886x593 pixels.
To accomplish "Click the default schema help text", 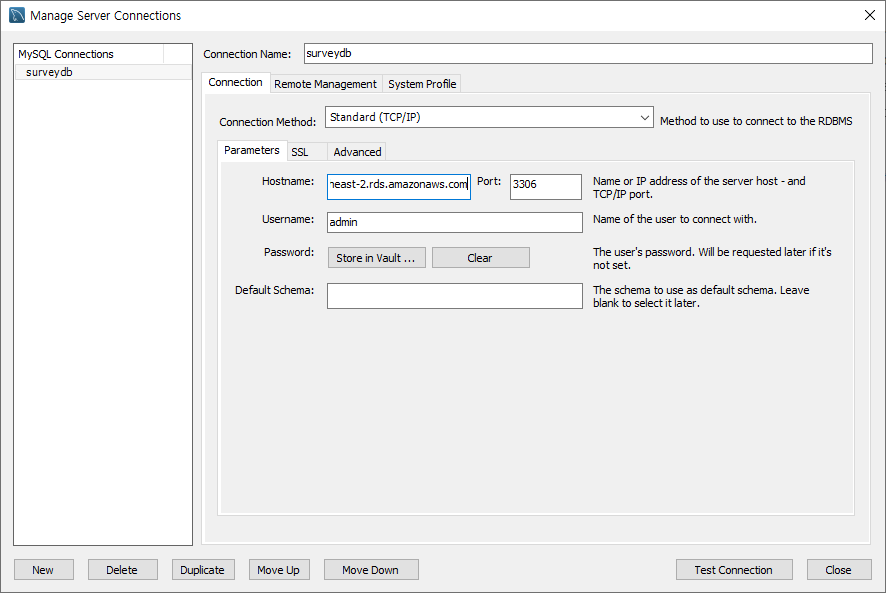I will [701, 296].
